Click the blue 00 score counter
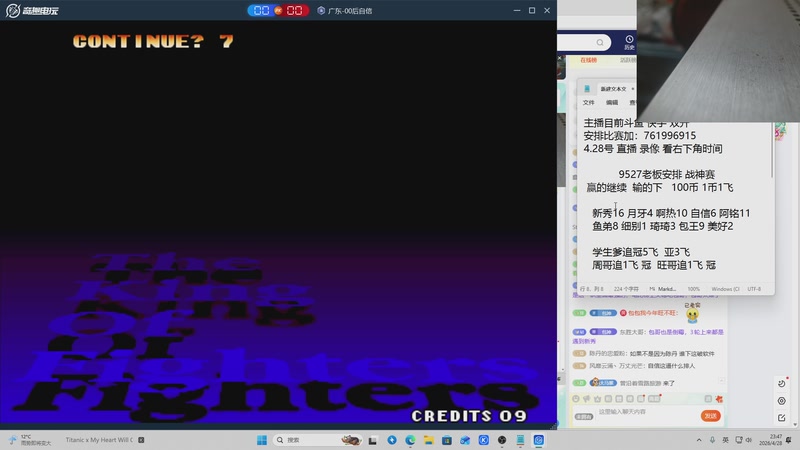Viewport: 800px width, 450px height. (261, 10)
